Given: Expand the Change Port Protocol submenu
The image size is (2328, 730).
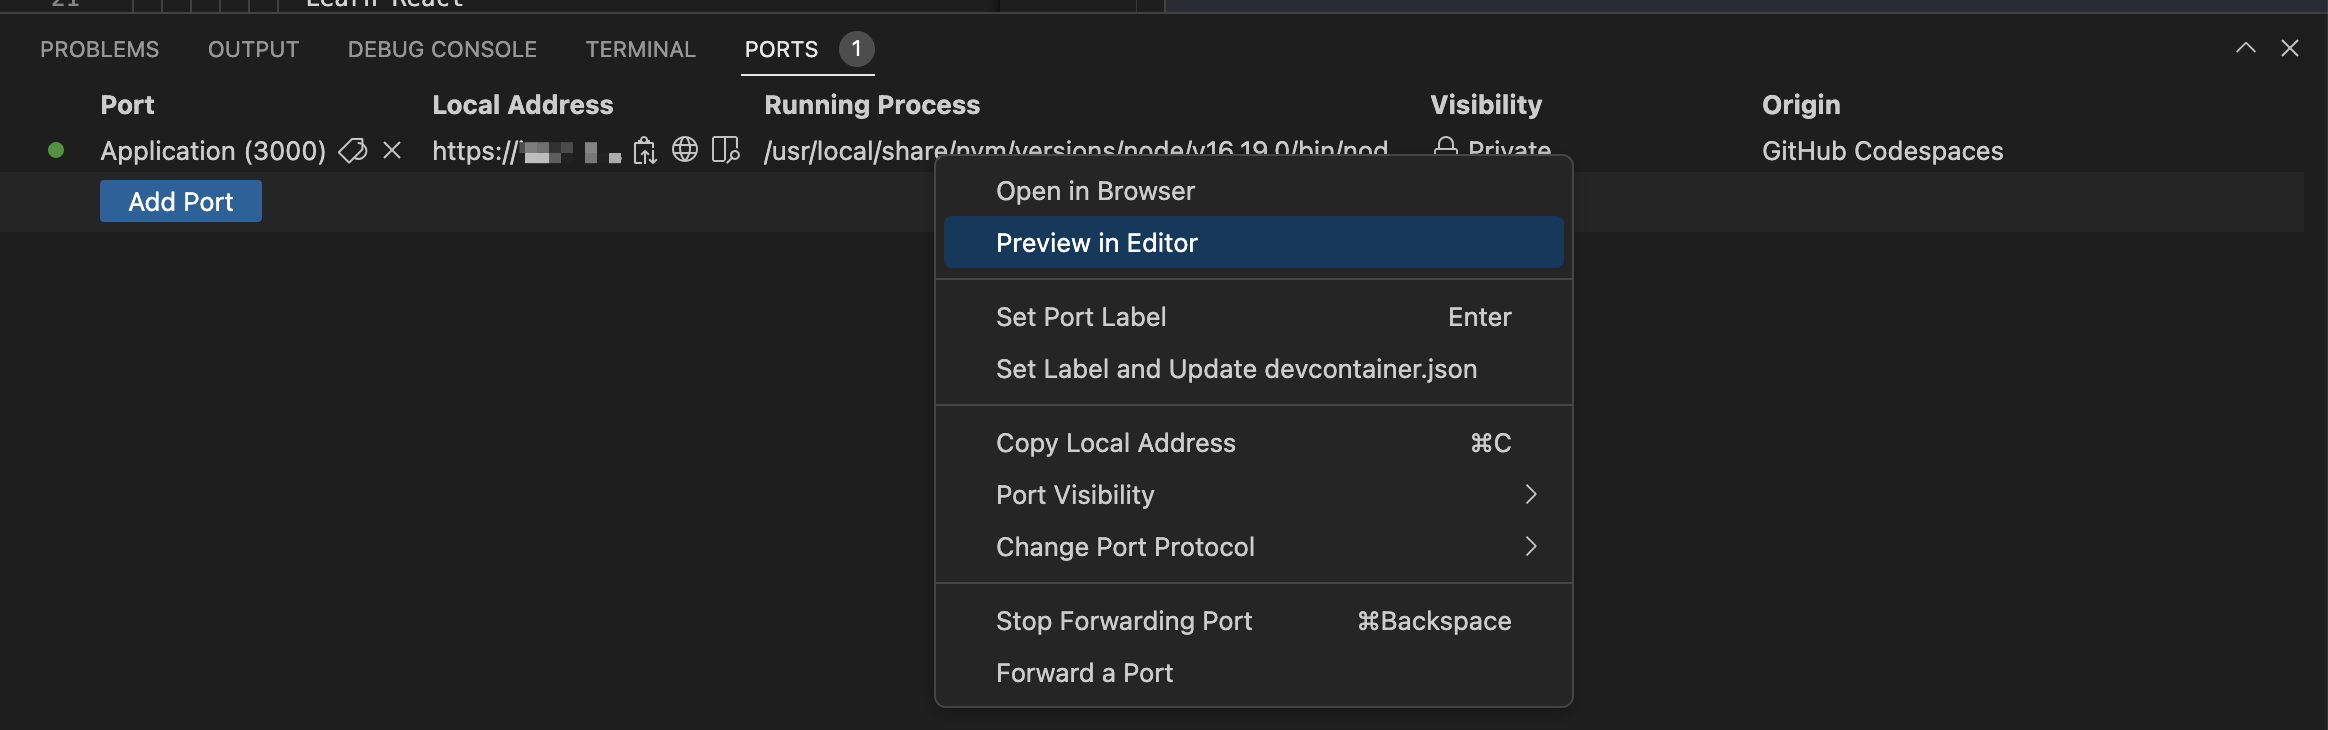Looking at the screenshot, I should [x=1253, y=547].
